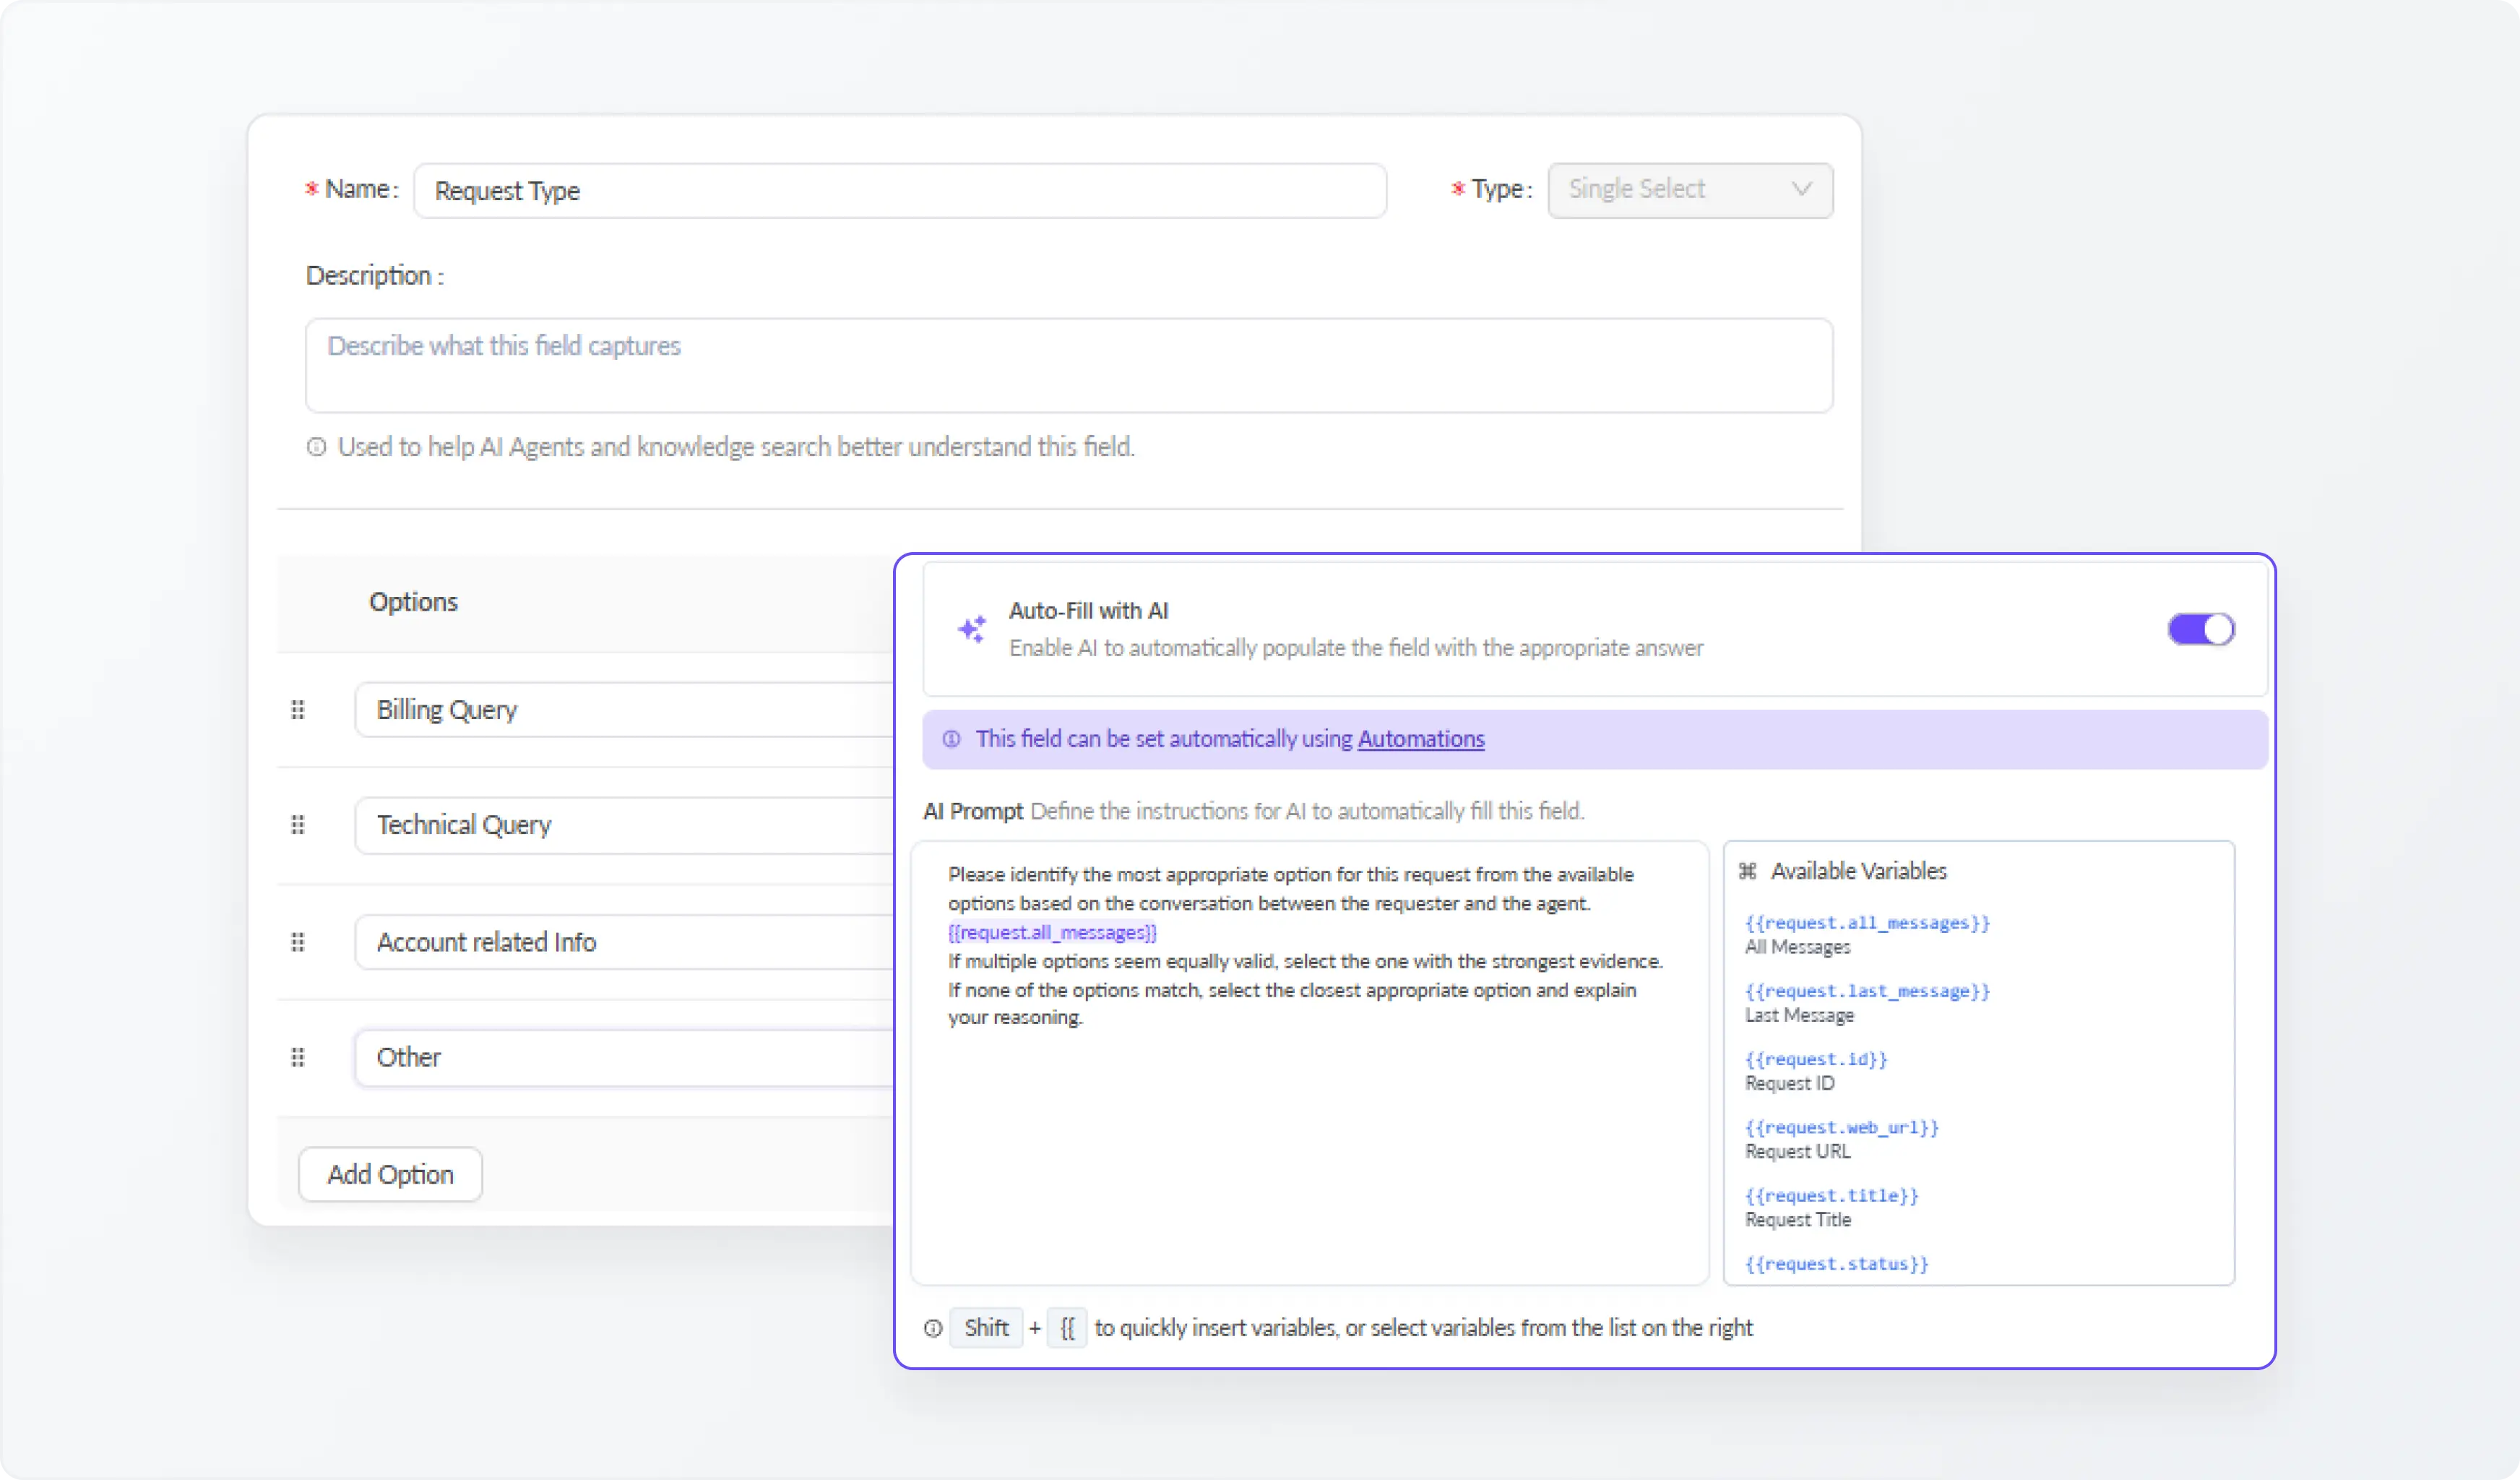
Task: Click the drag handle beside Account related Info
Action: tap(298, 942)
